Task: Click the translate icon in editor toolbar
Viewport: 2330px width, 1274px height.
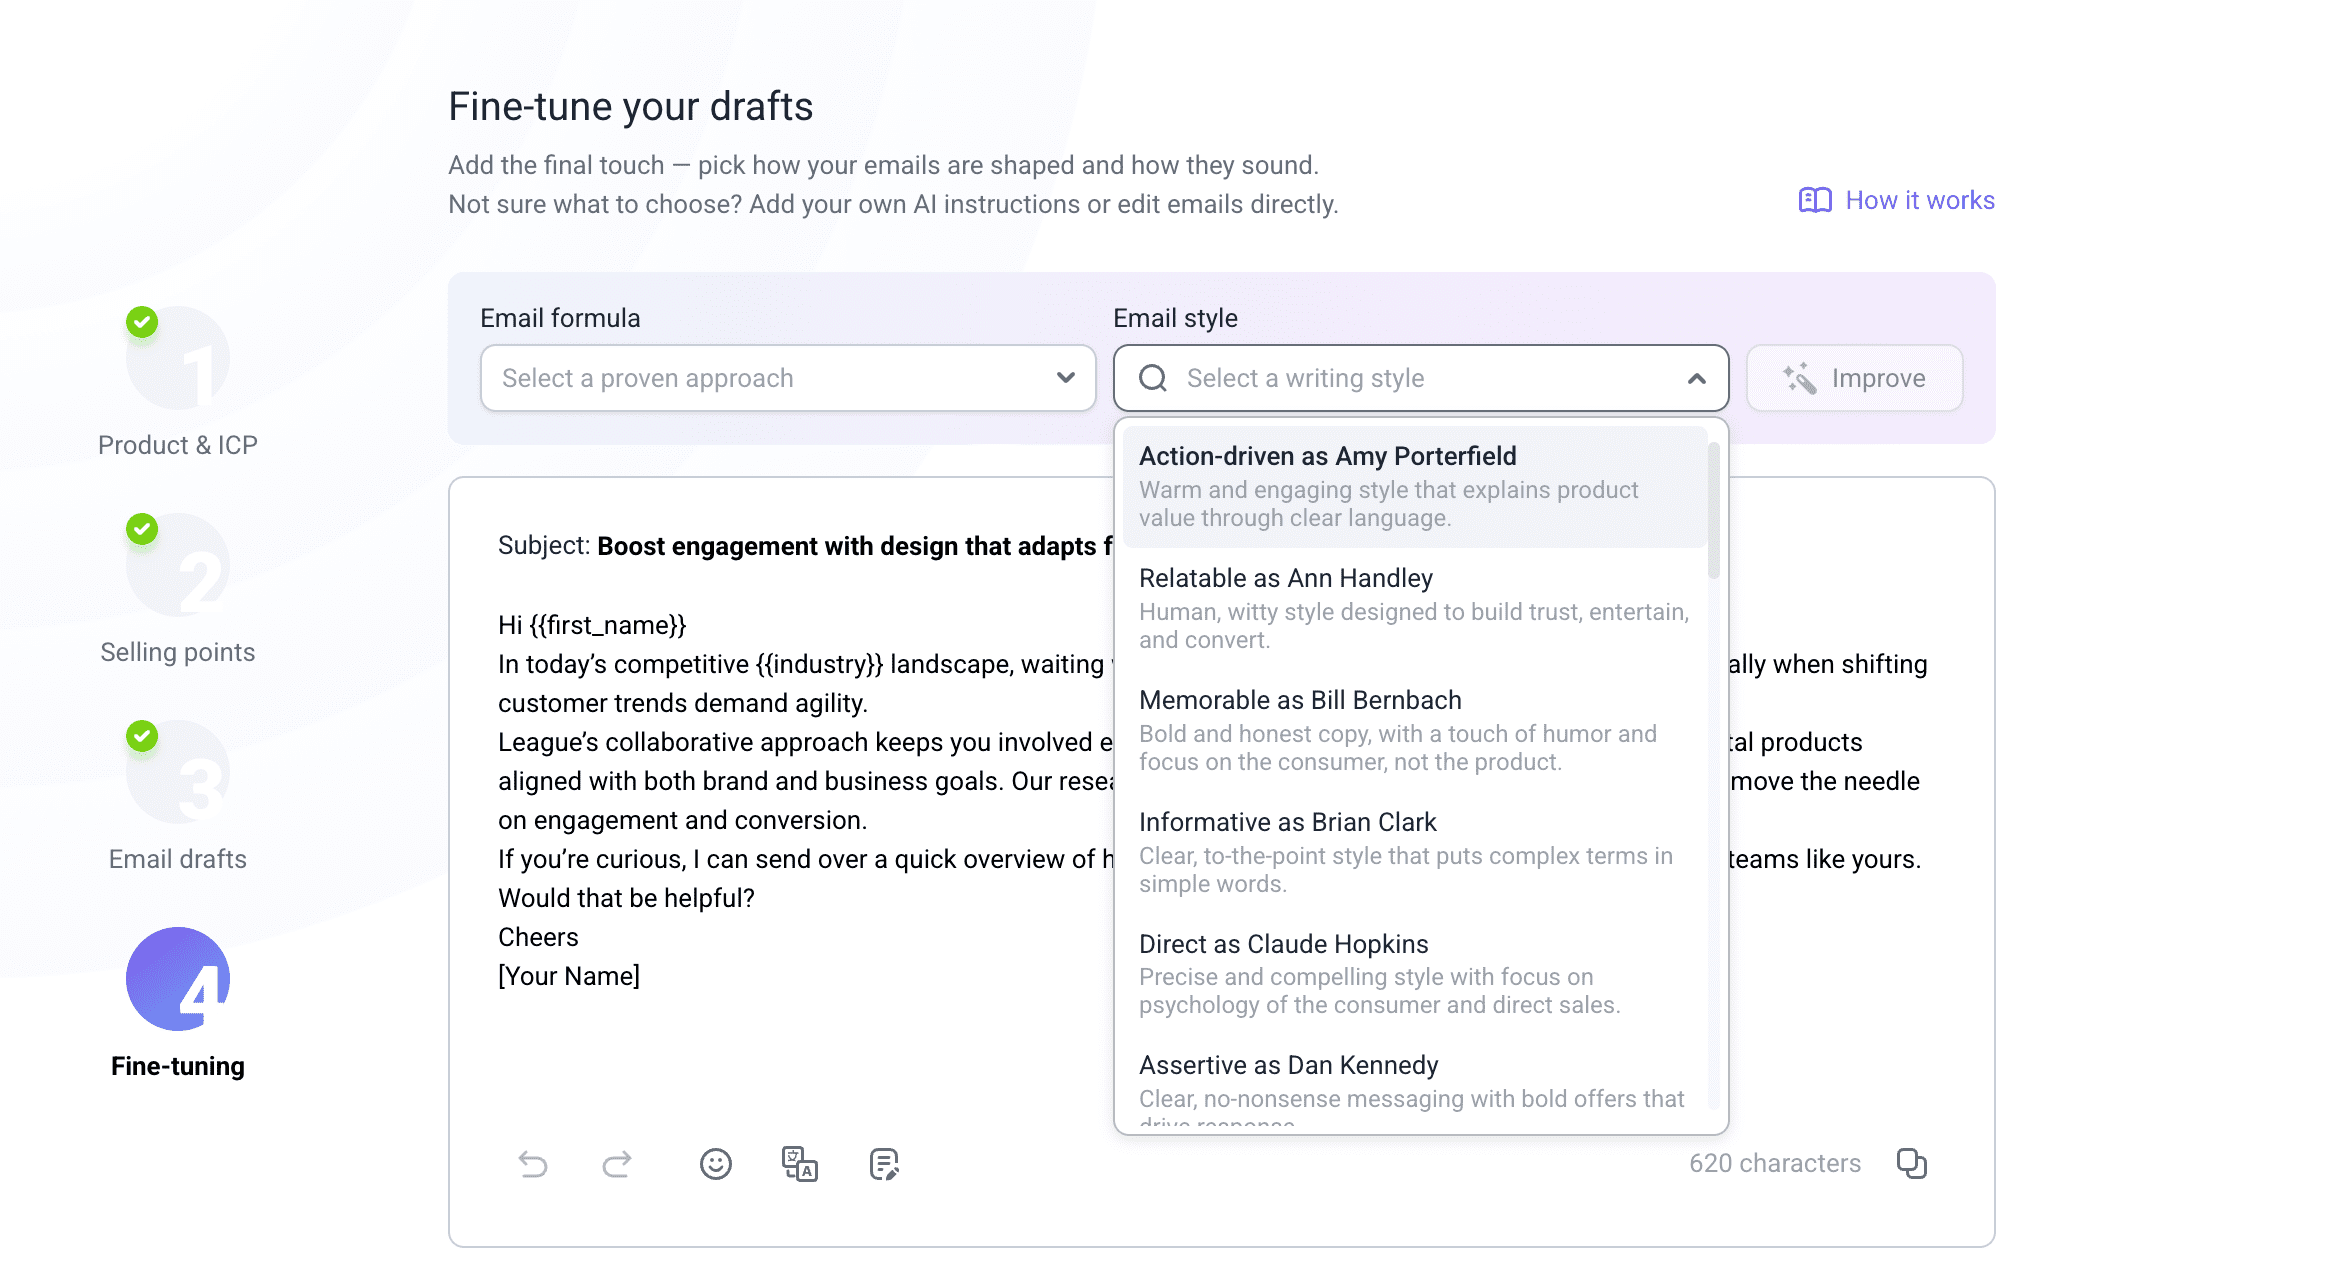Action: tap(800, 1164)
